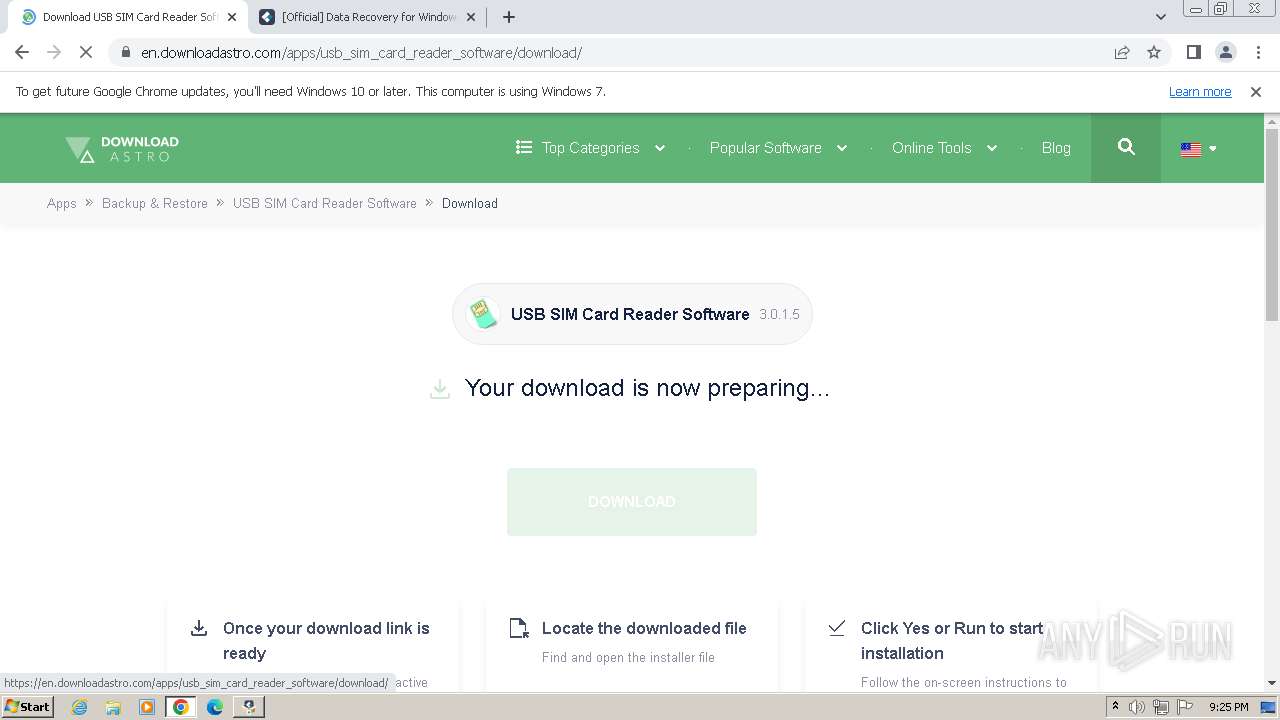Screen dimensions: 1280x720
Task: Click the Download breadcrumb text
Action: pos(470,203)
